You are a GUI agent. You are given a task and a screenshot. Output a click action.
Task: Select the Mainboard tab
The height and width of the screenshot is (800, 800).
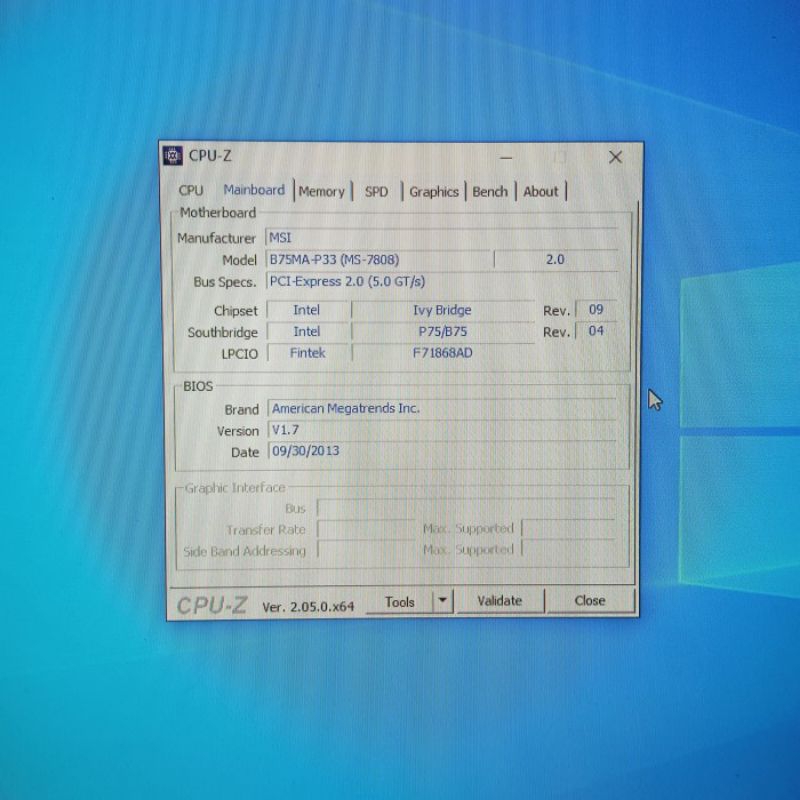tap(254, 190)
